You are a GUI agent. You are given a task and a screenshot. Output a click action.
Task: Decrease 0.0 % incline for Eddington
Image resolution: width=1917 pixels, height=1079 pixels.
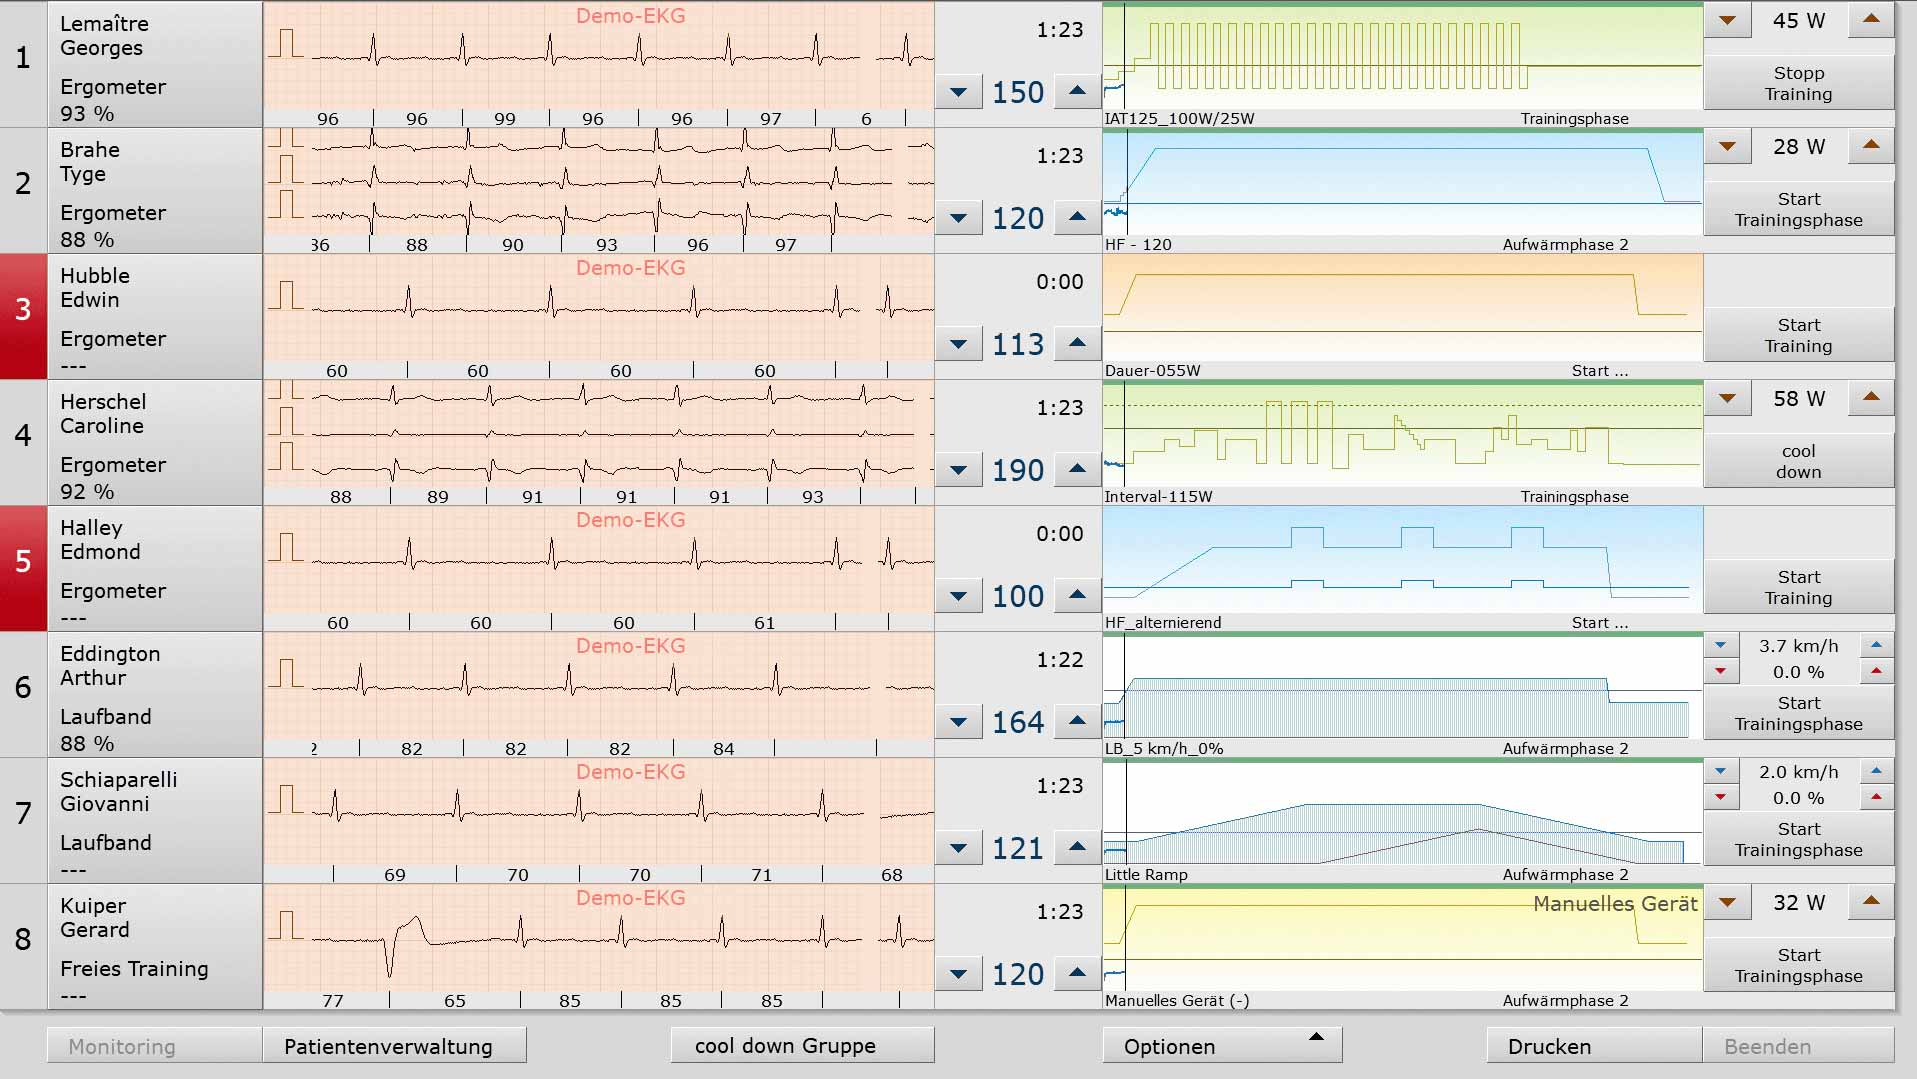click(1721, 672)
